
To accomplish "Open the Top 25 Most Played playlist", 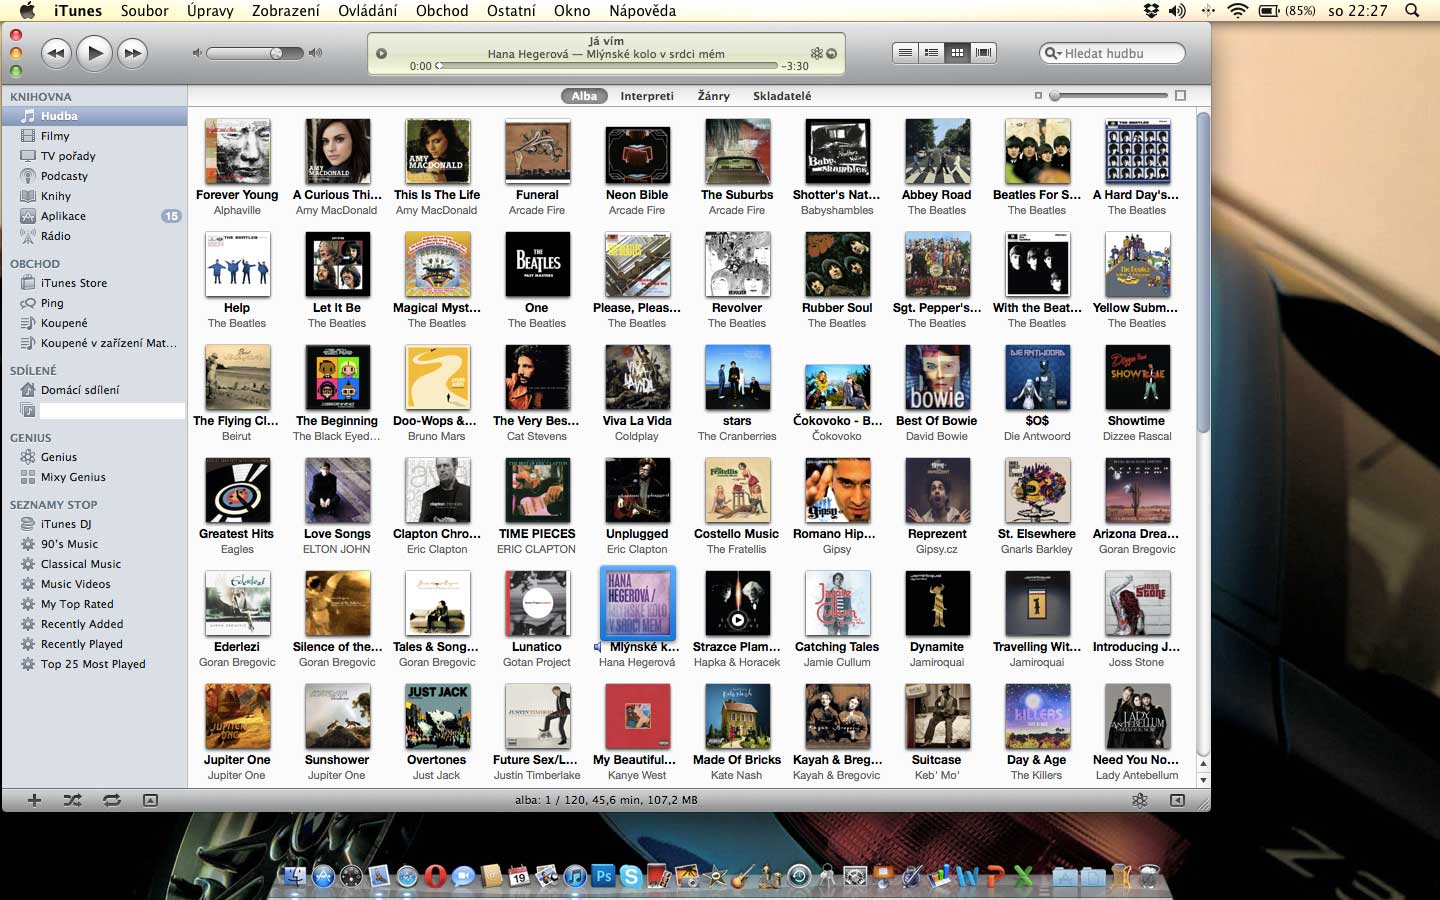I will click(x=94, y=664).
